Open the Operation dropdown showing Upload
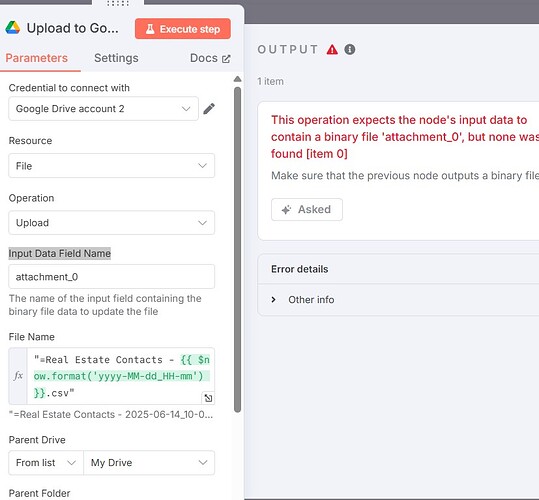This screenshot has width=539, height=500. pos(112,223)
